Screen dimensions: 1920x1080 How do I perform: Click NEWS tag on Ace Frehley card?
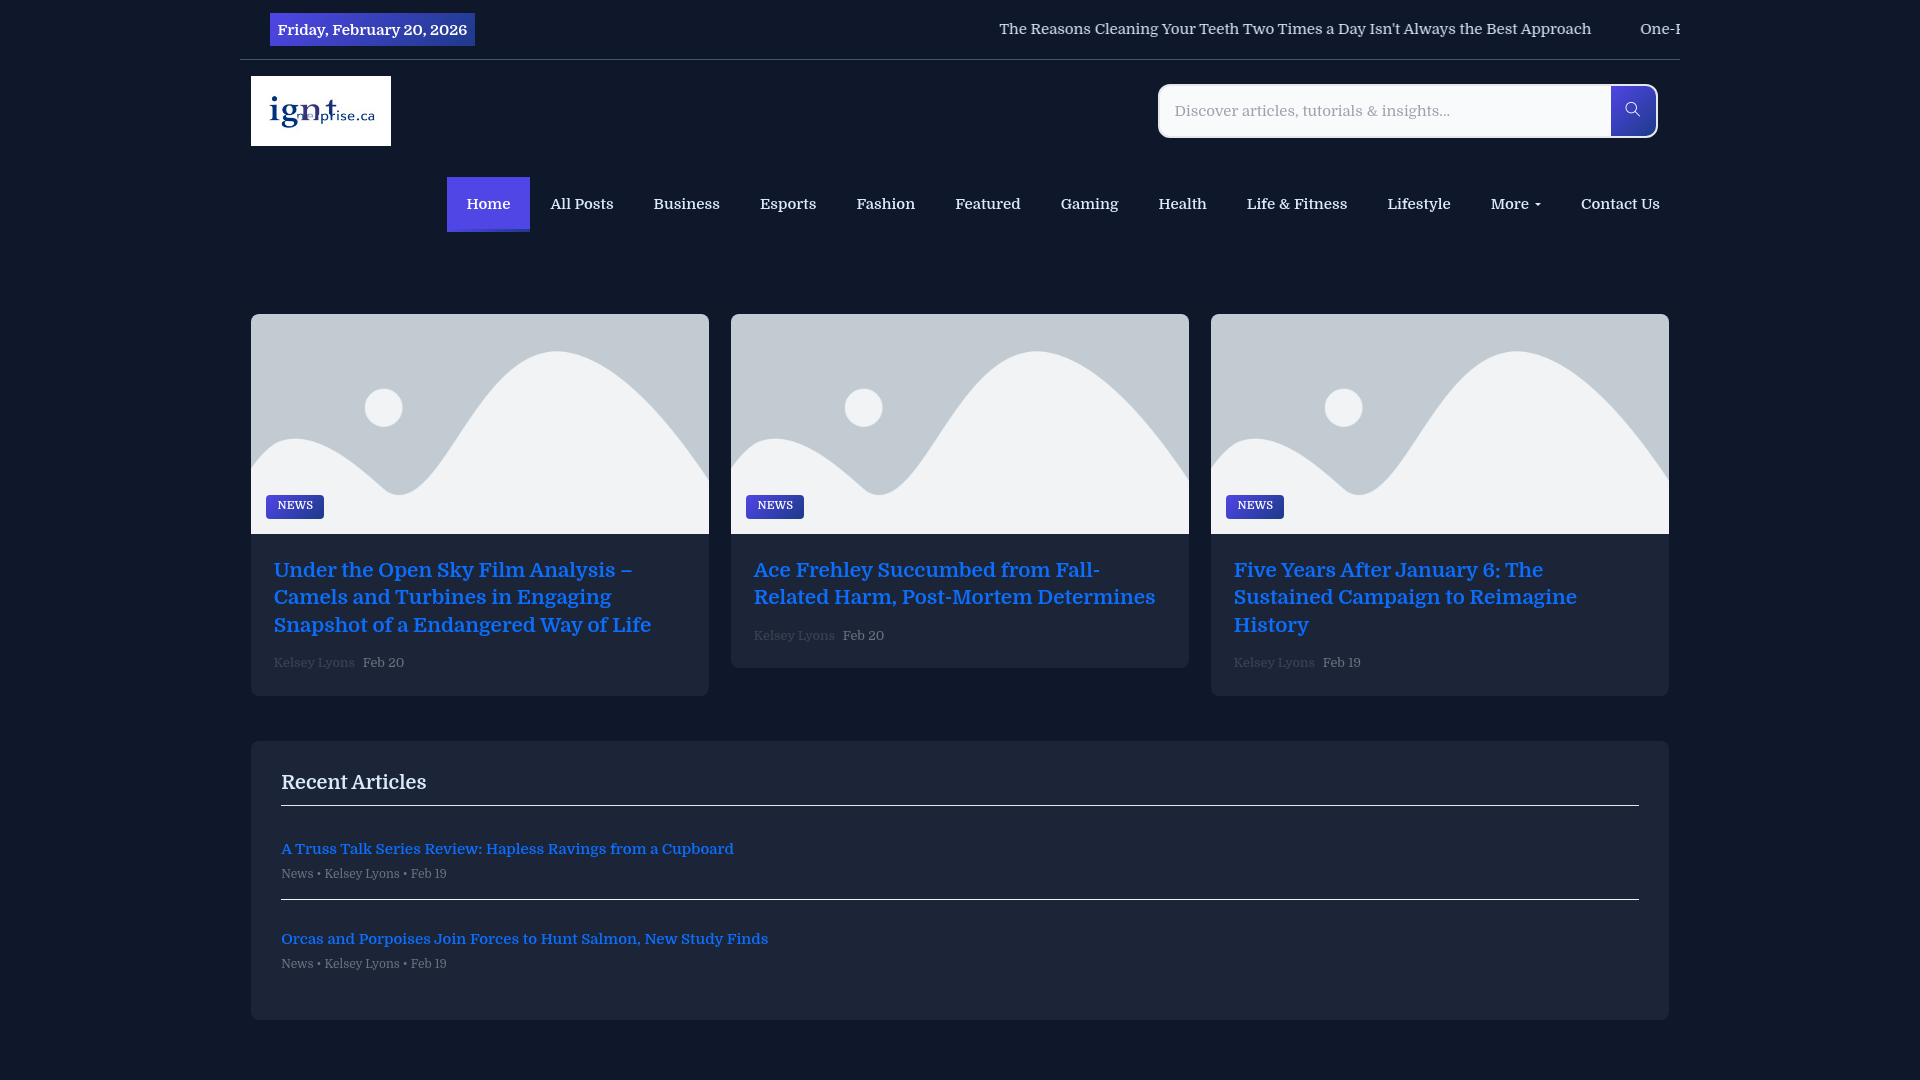[x=775, y=506]
